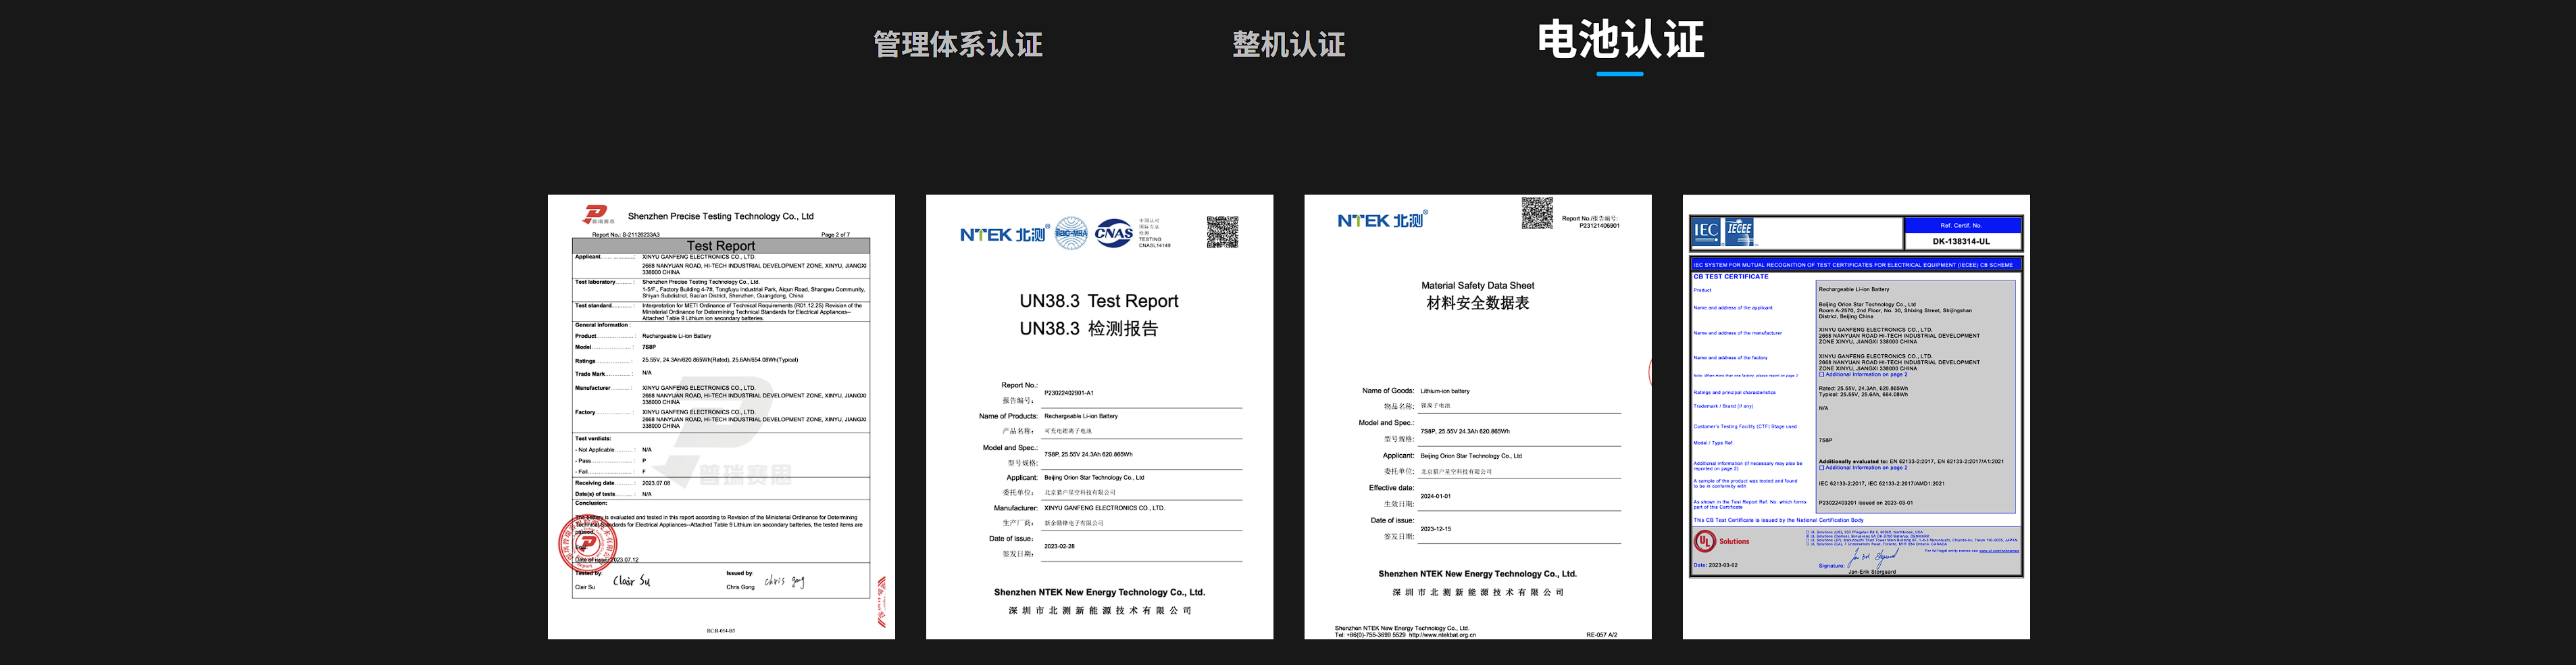This screenshot has height=665, width=2576.
Task: Click the red round stamp on the Precise Testing report
Action: 587,544
